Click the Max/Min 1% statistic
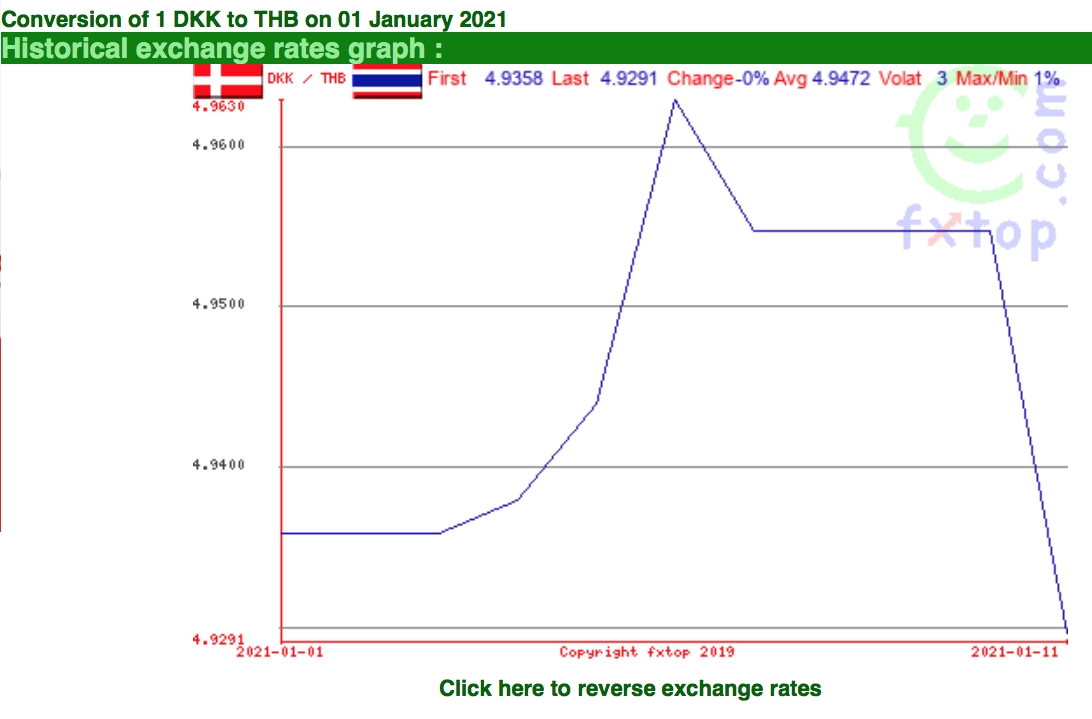Screen dimensions: 1092x719 click(x=1007, y=78)
